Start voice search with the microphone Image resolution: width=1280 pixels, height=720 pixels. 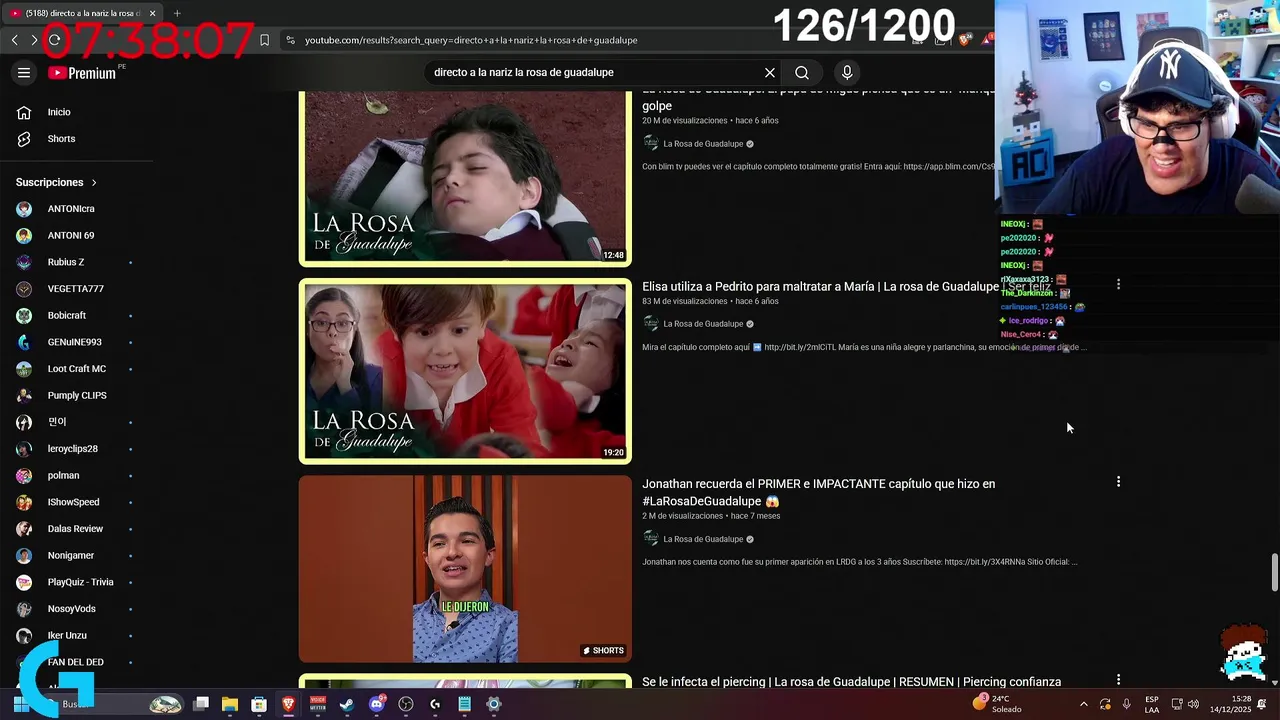click(847, 72)
